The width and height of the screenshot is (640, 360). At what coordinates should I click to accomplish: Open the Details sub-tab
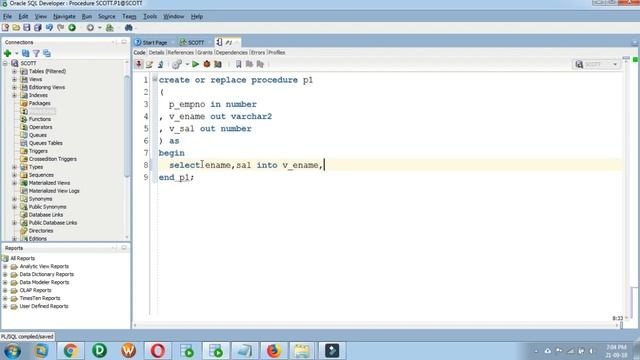click(x=156, y=53)
